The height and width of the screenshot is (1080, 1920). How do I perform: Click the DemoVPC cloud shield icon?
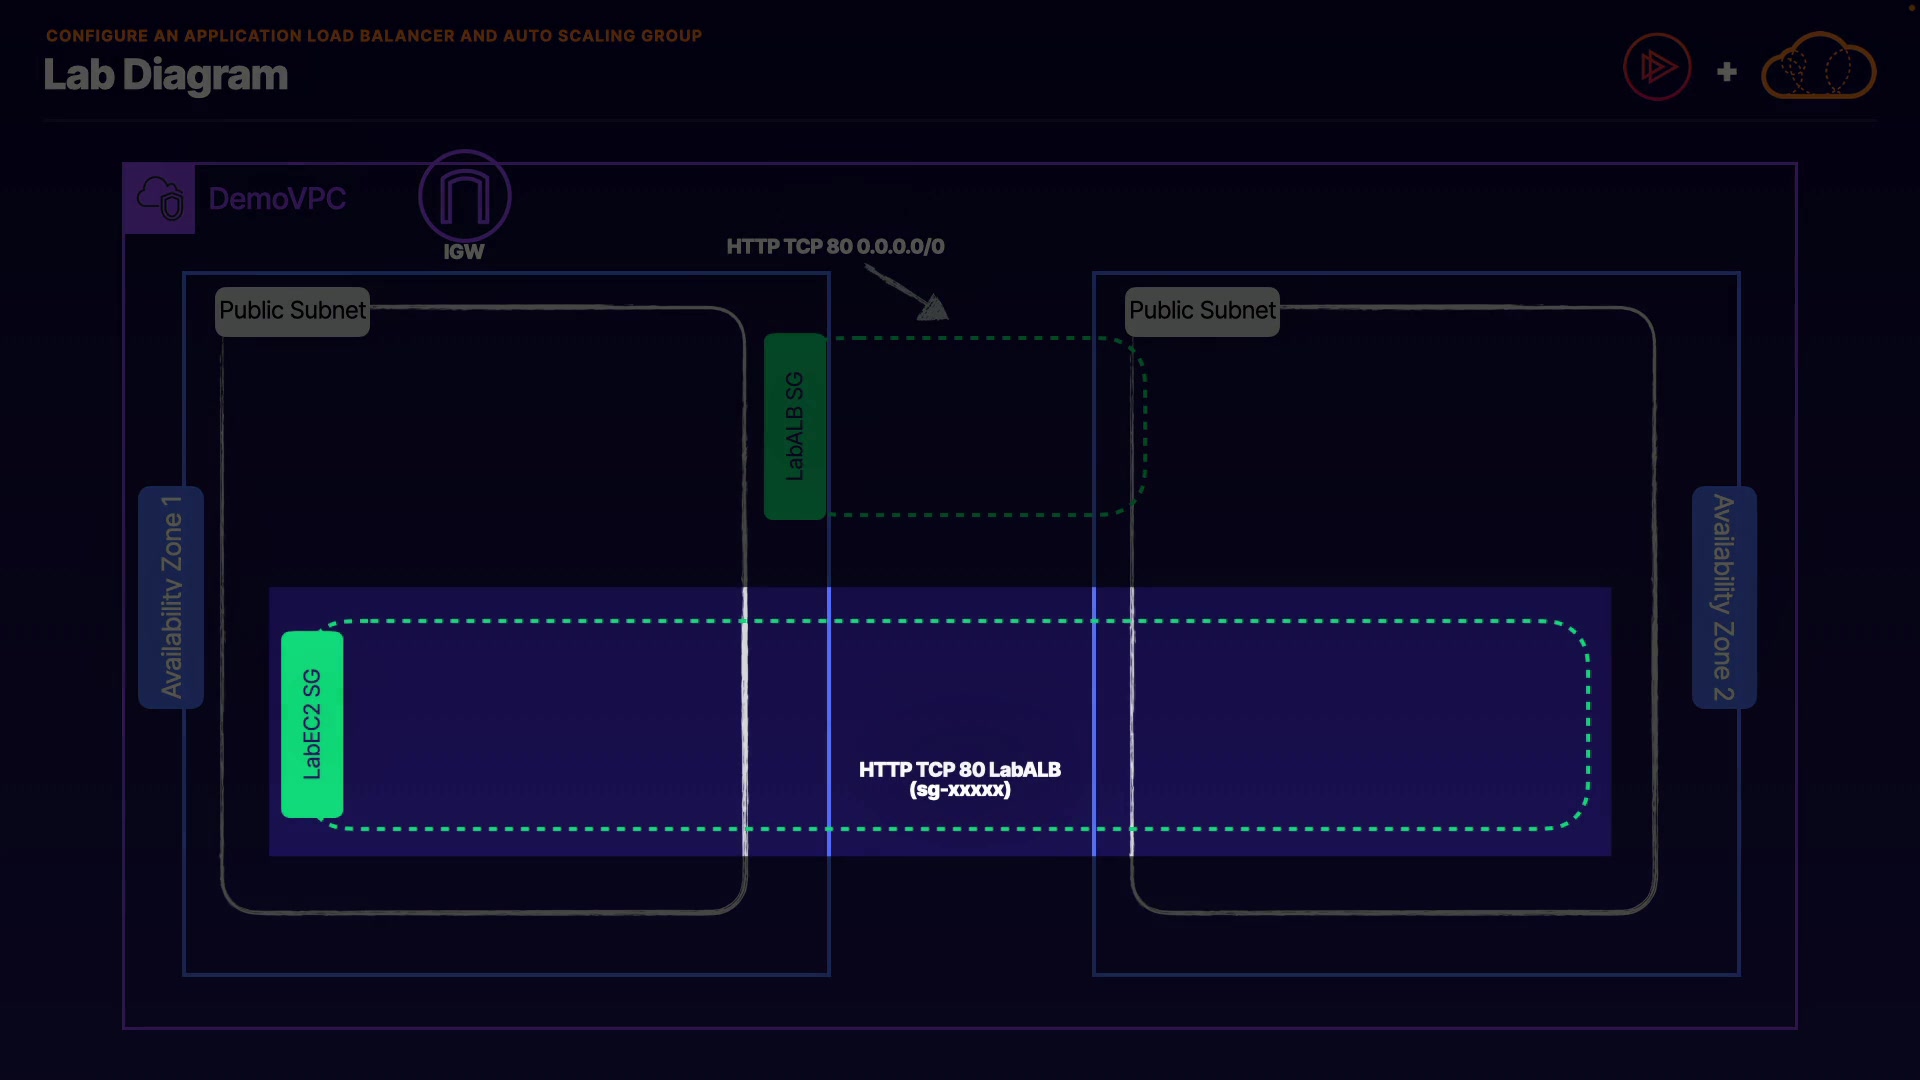pyautogui.click(x=159, y=198)
